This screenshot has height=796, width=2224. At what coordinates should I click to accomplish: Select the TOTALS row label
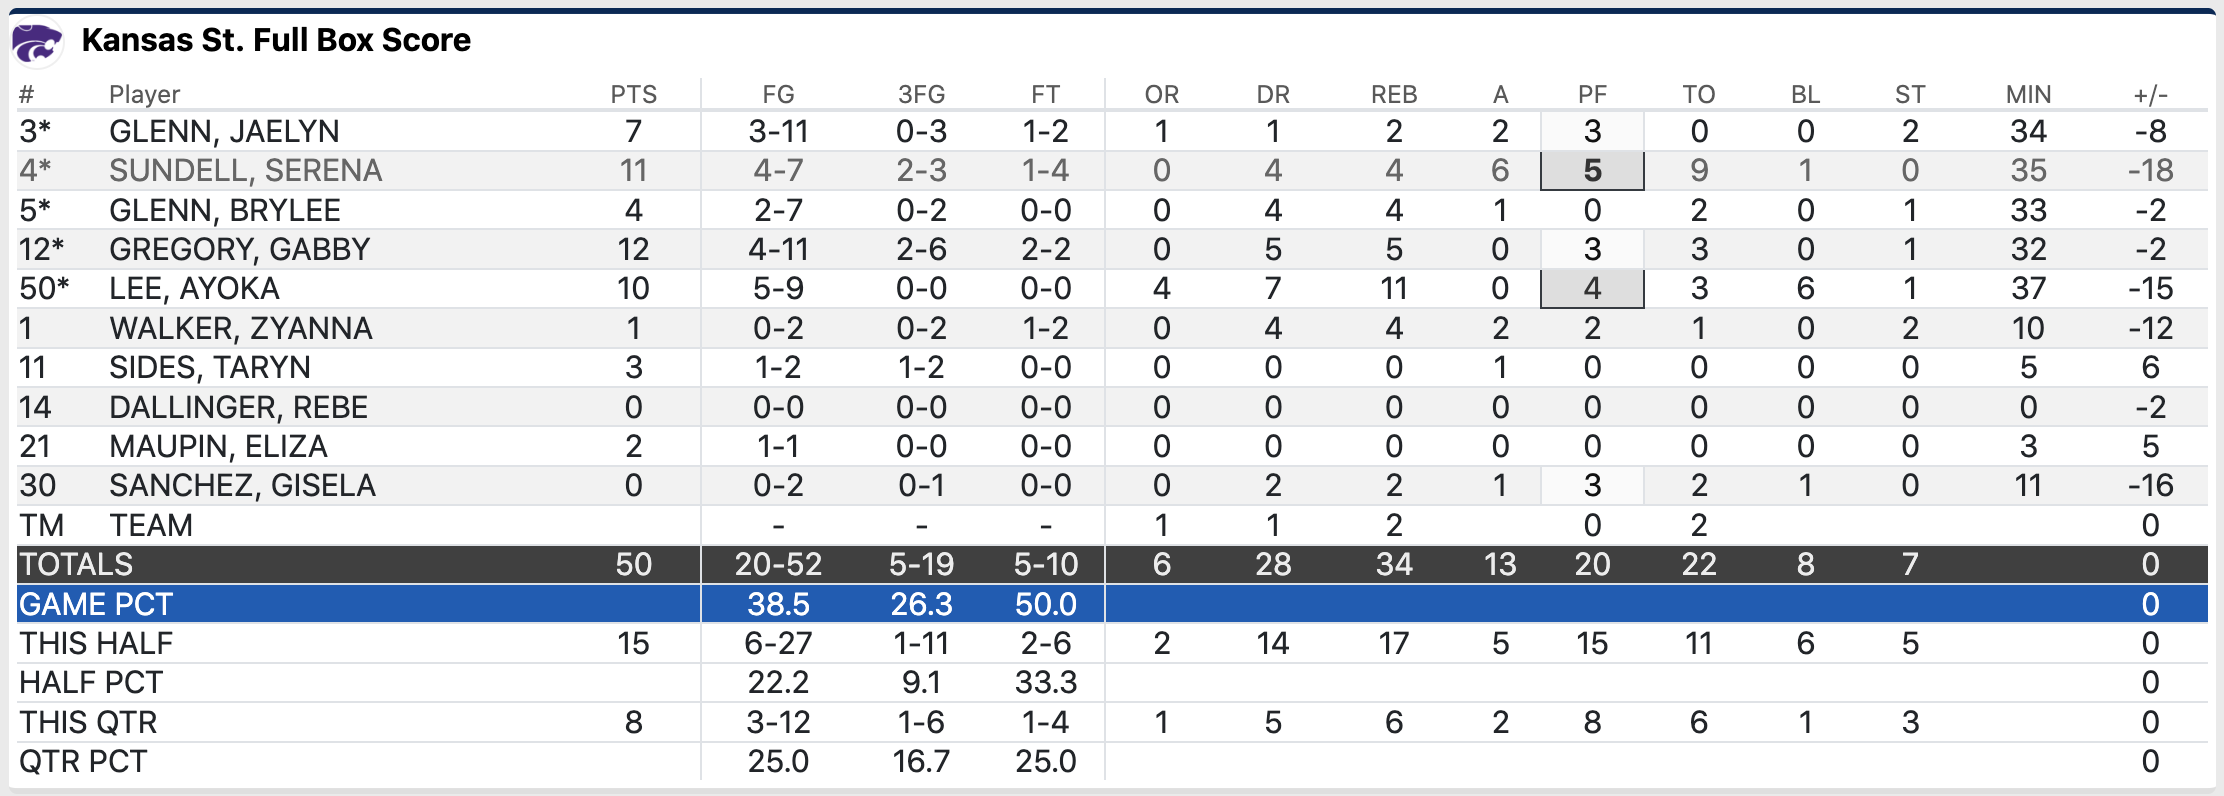point(76,564)
